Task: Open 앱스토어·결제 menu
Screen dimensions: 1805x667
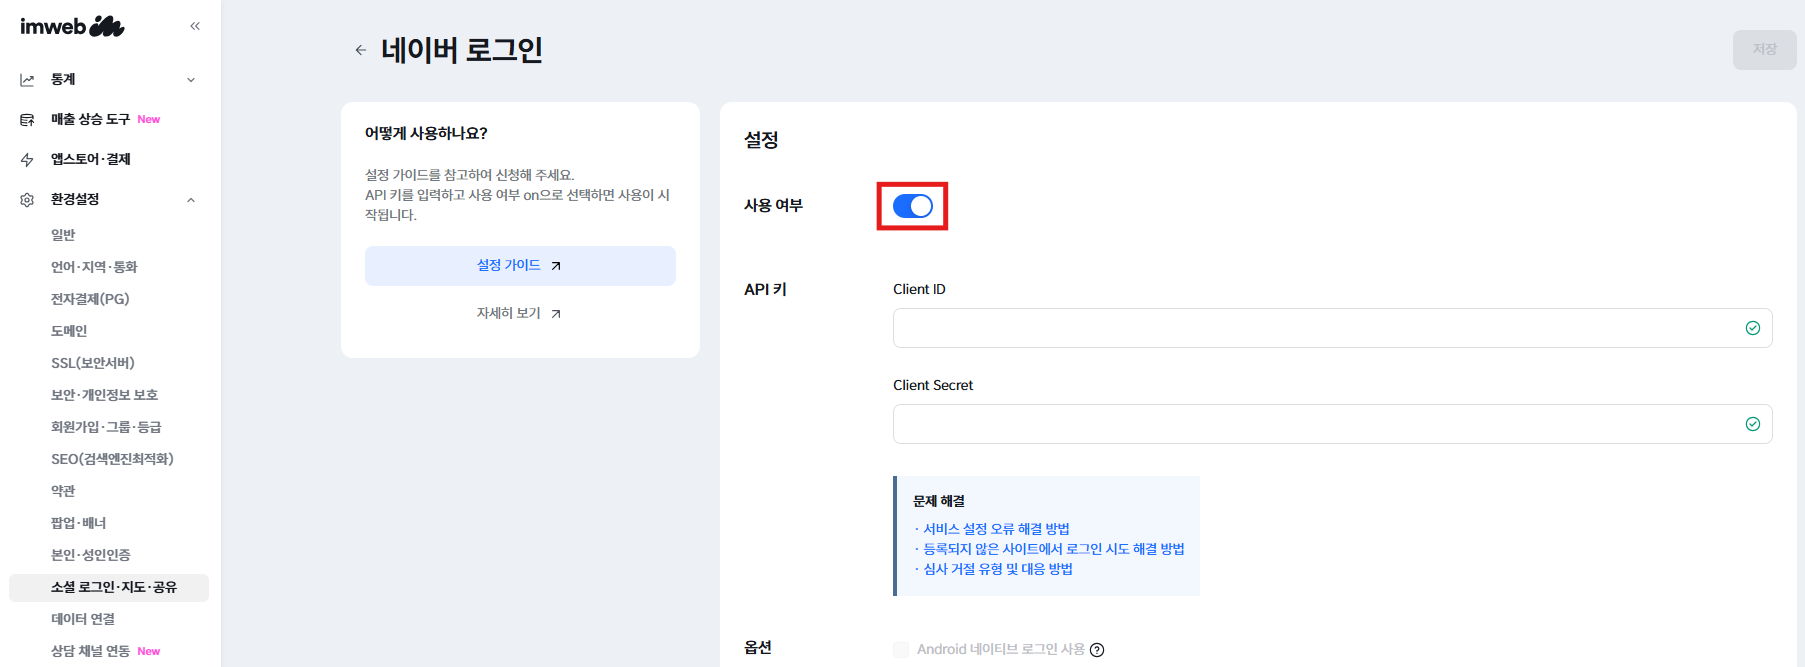Action: coord(91,159)
